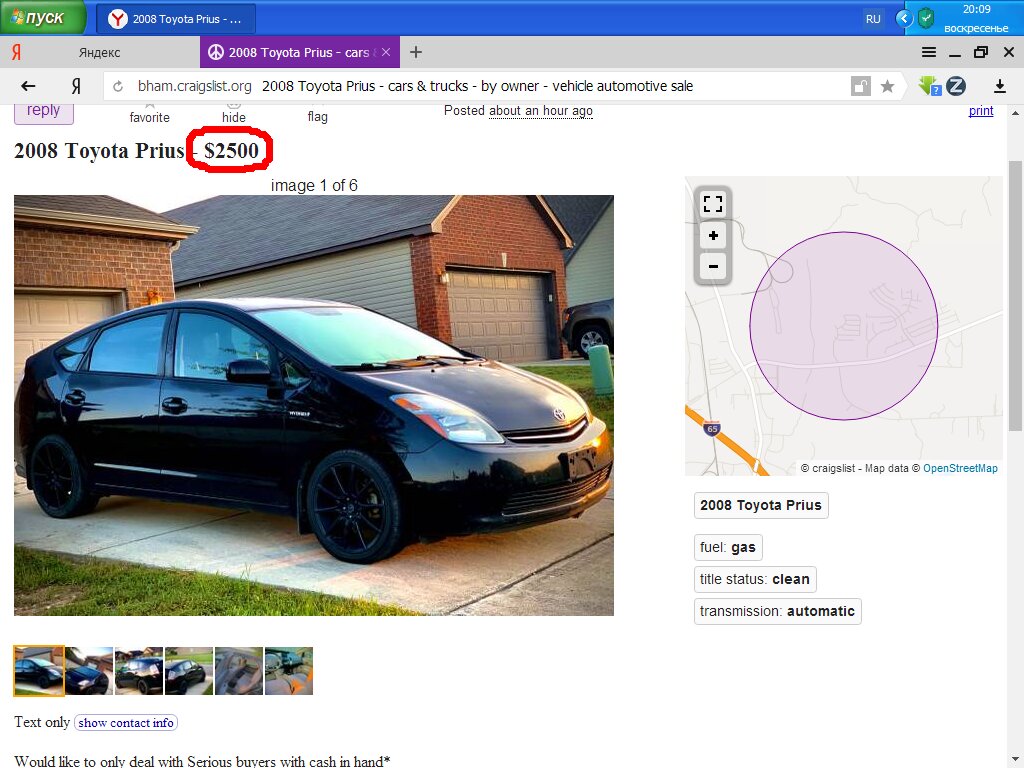Open Yandex home via the Я toolbar icon
This screenshot has height=768, width=1024.
(76, 86)
